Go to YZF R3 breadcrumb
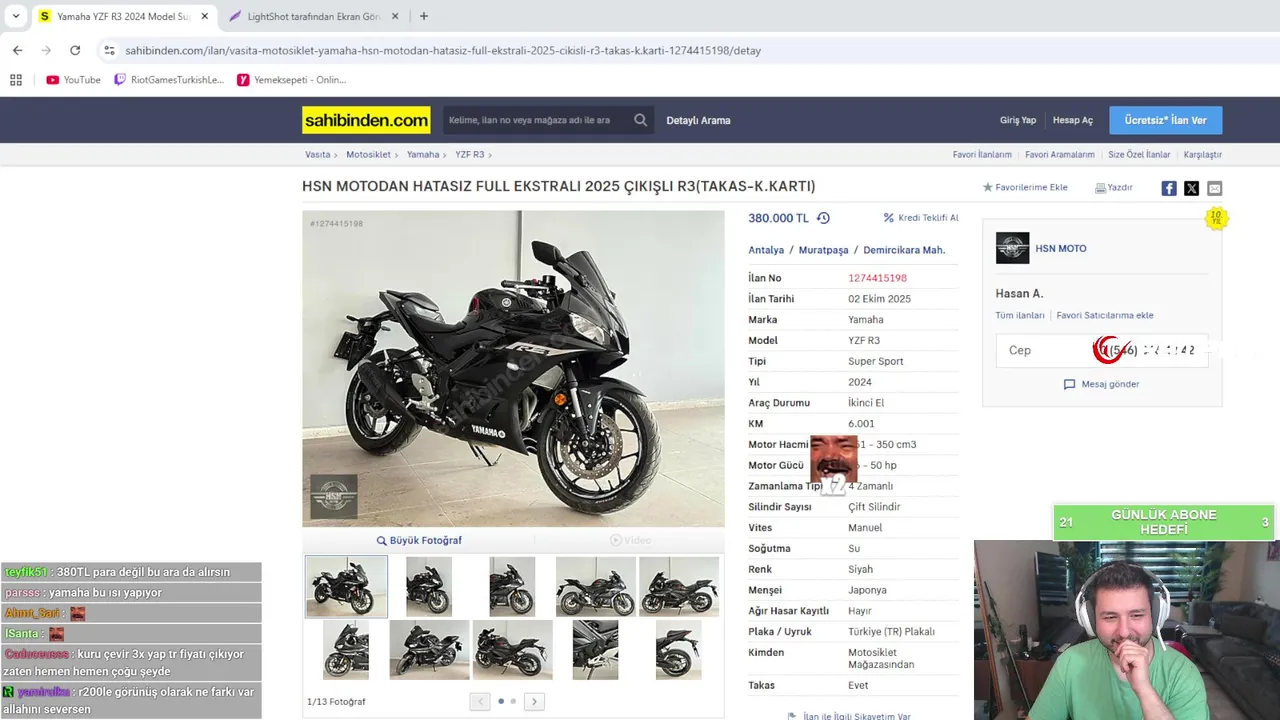 (470, 155)
